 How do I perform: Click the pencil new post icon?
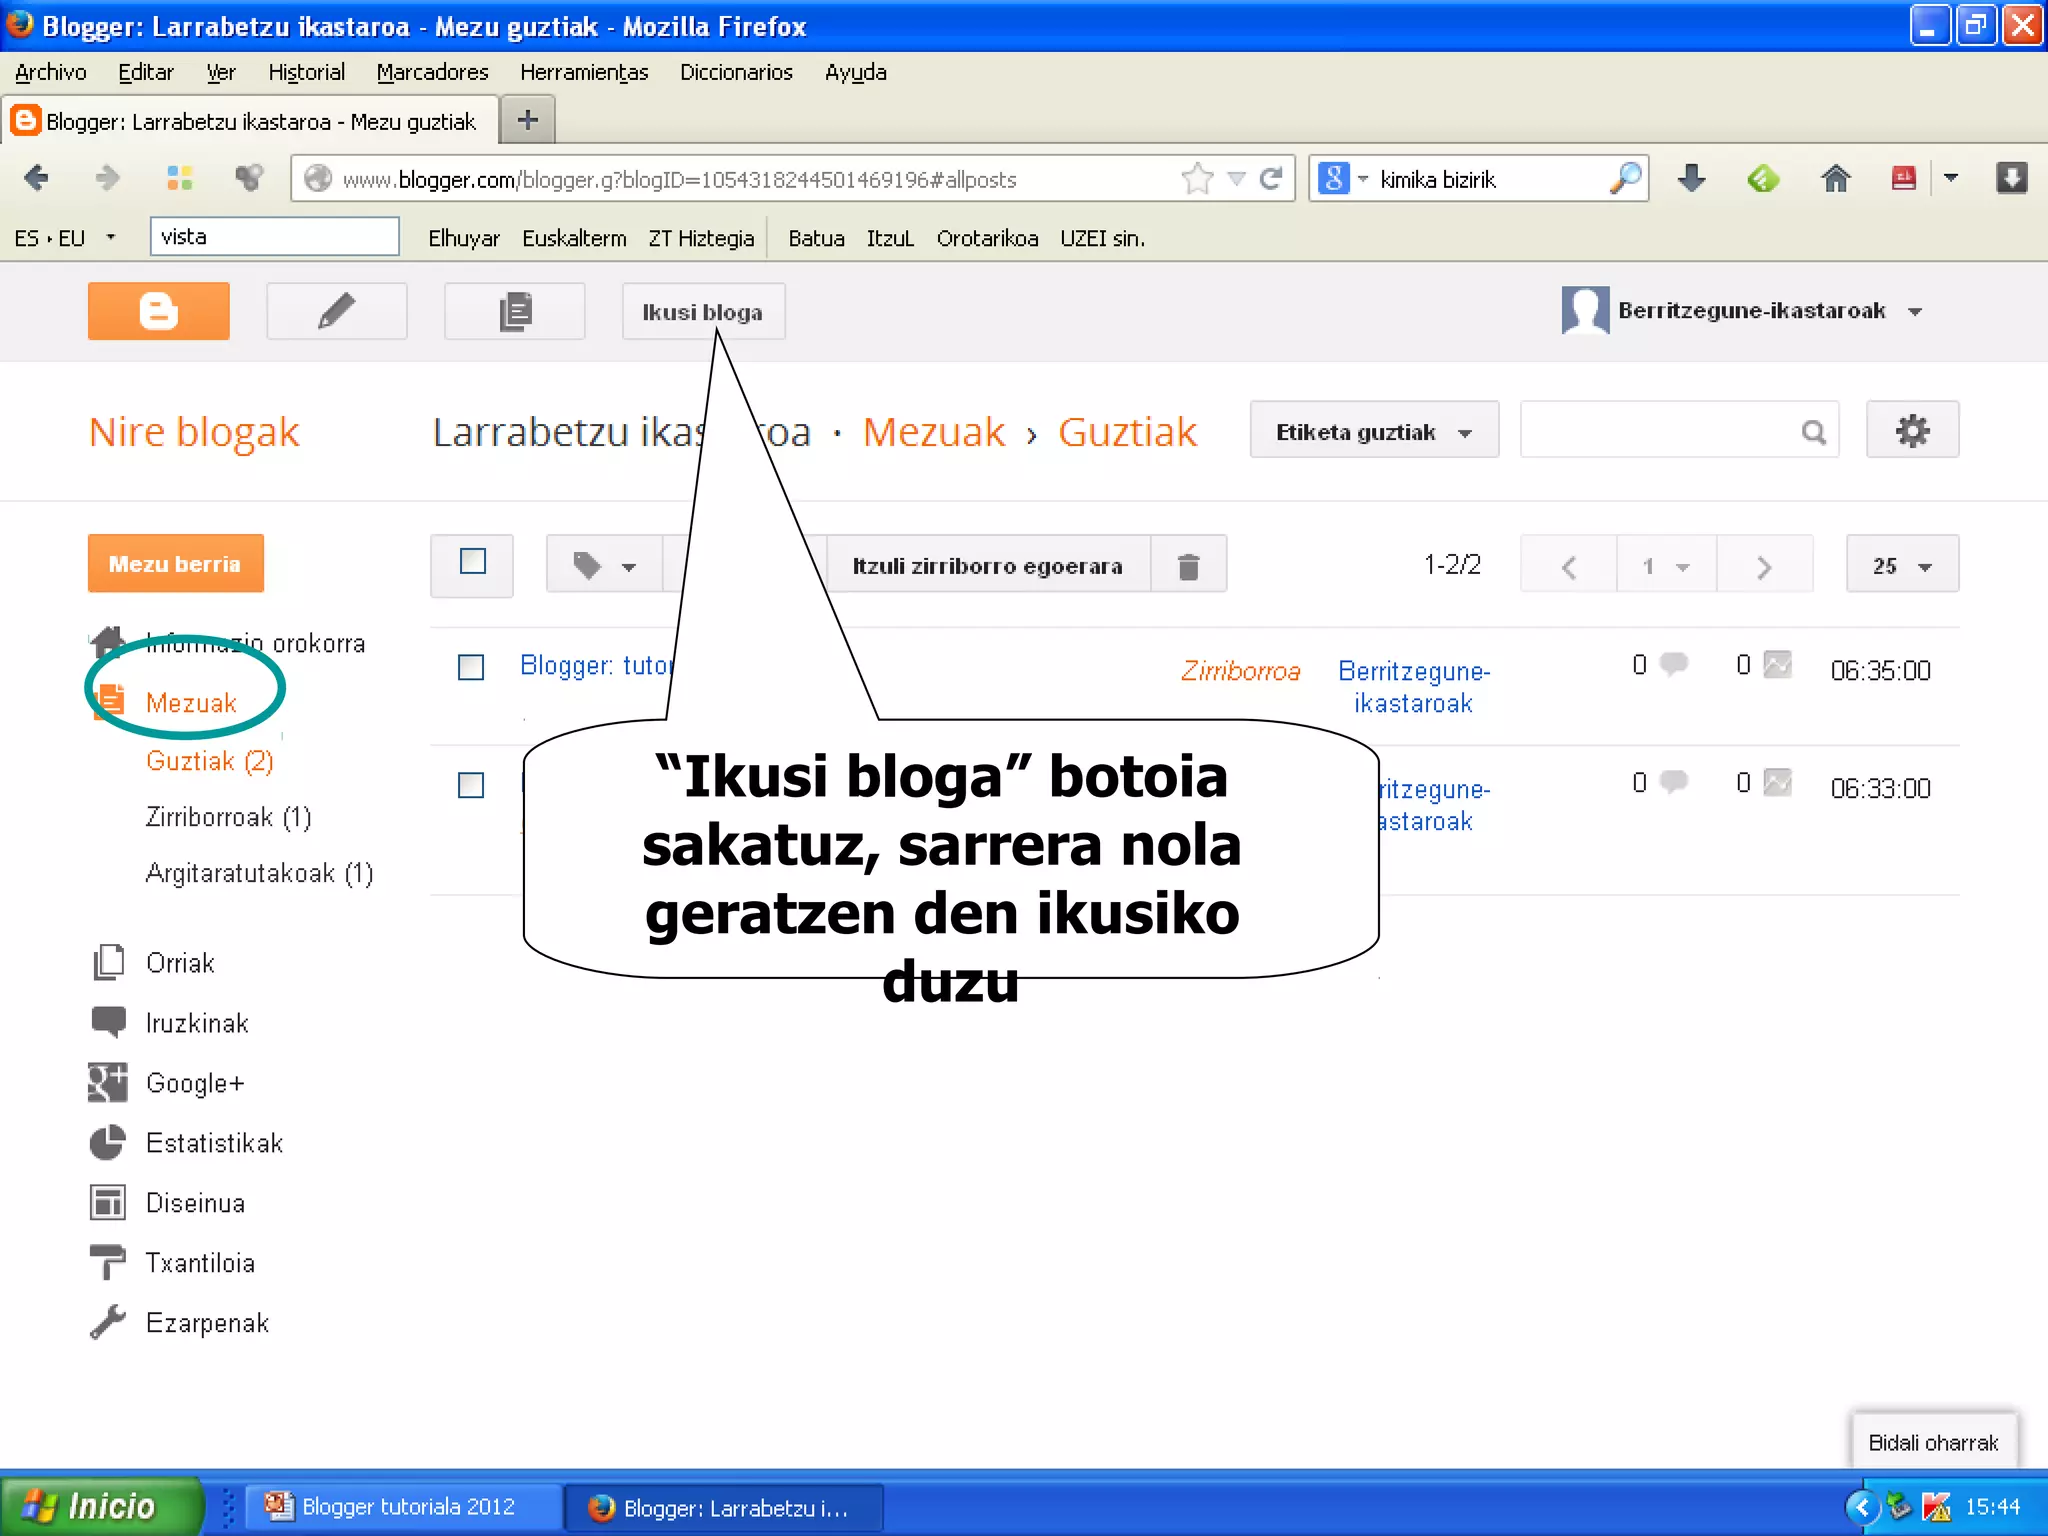(x=336, y=311)
